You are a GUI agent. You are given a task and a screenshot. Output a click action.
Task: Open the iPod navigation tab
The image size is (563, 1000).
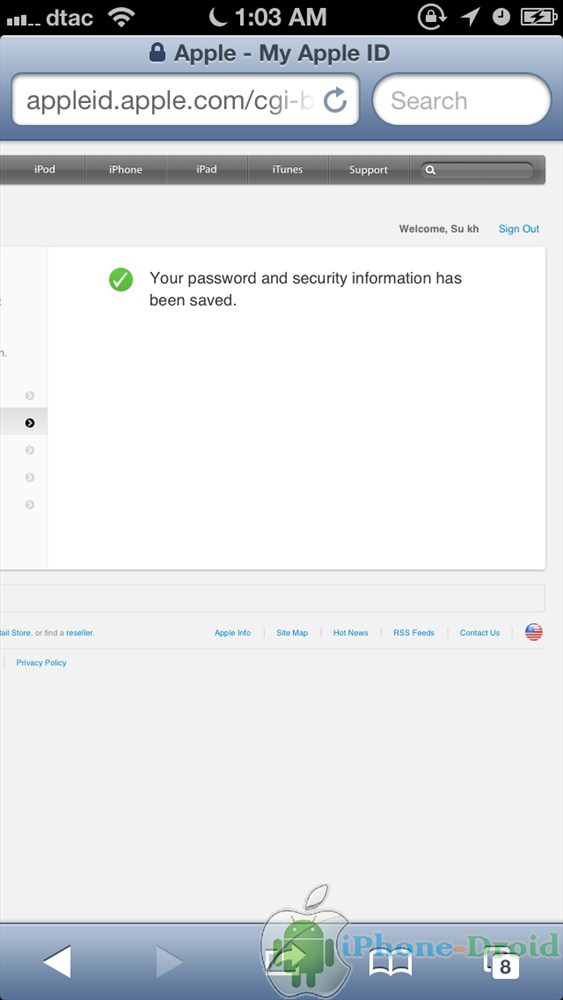pos(45,170)
